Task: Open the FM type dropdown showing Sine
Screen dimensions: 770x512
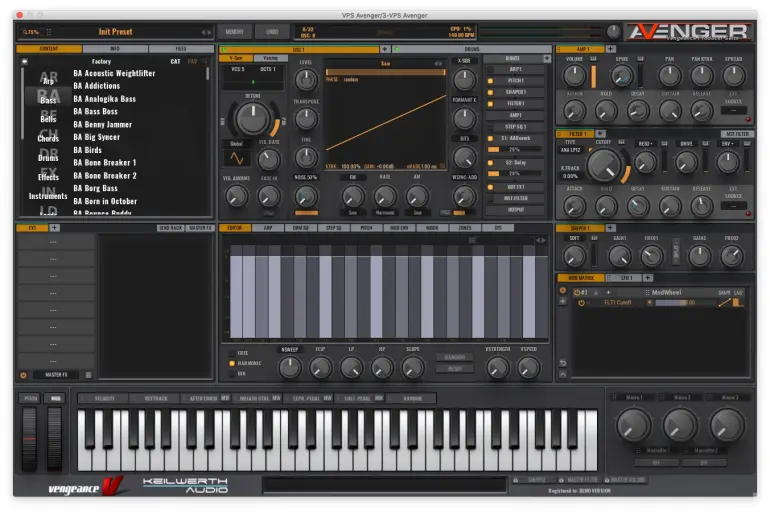Action: coord(353,213)
